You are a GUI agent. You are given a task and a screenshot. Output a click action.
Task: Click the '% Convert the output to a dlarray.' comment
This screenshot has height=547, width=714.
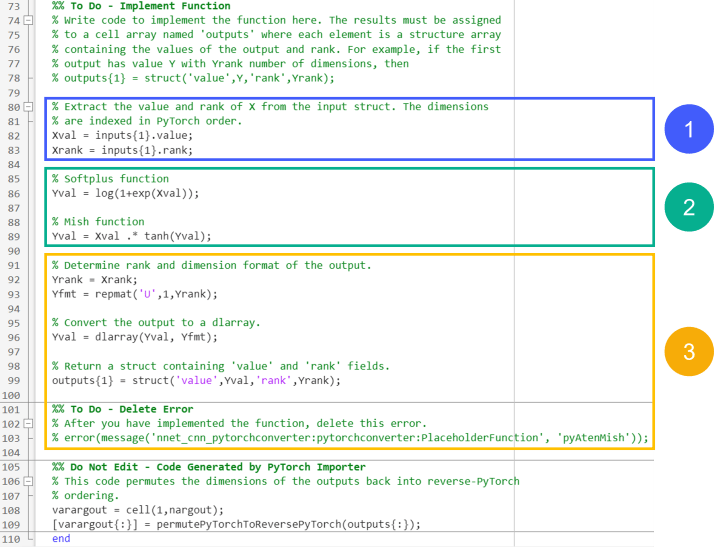[x=156, y=322]
